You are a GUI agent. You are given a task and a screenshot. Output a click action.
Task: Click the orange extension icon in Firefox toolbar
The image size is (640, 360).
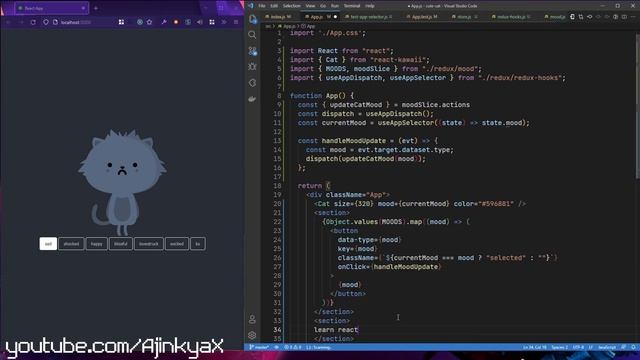click(x=176, y=22)
